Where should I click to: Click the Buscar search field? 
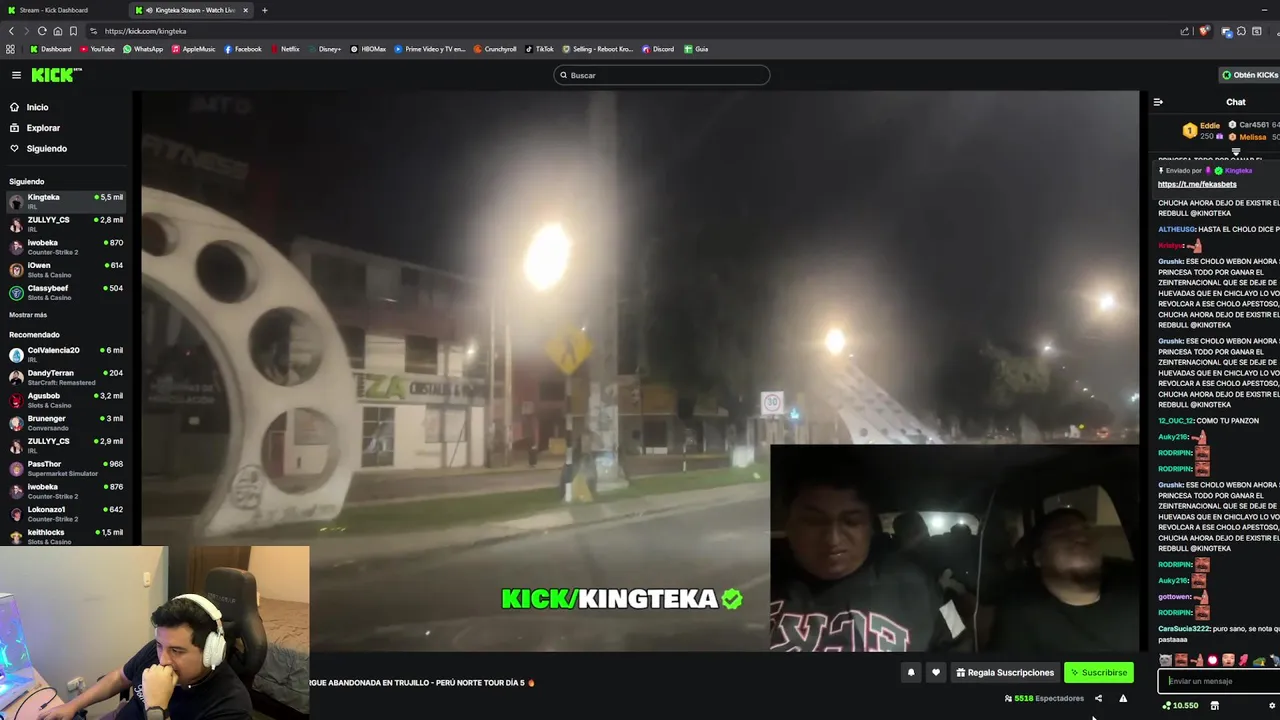point(662,75)
